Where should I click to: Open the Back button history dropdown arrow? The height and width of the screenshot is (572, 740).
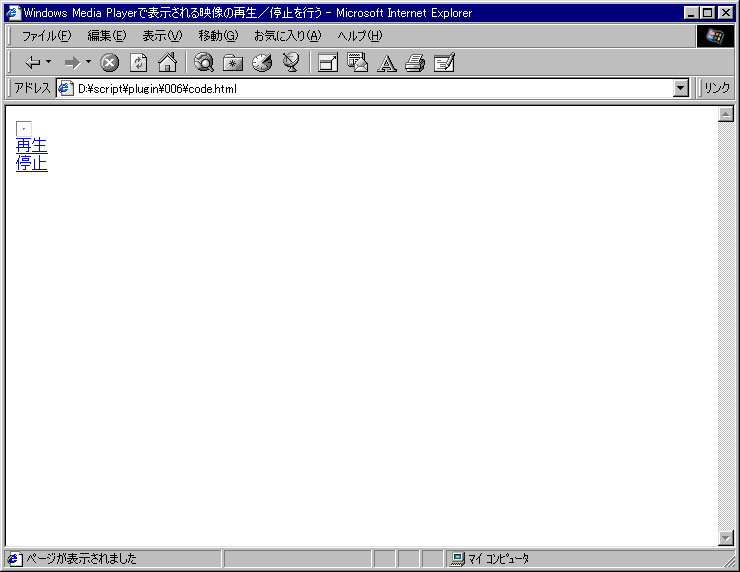pyautogui.click(x=48, y=62)
